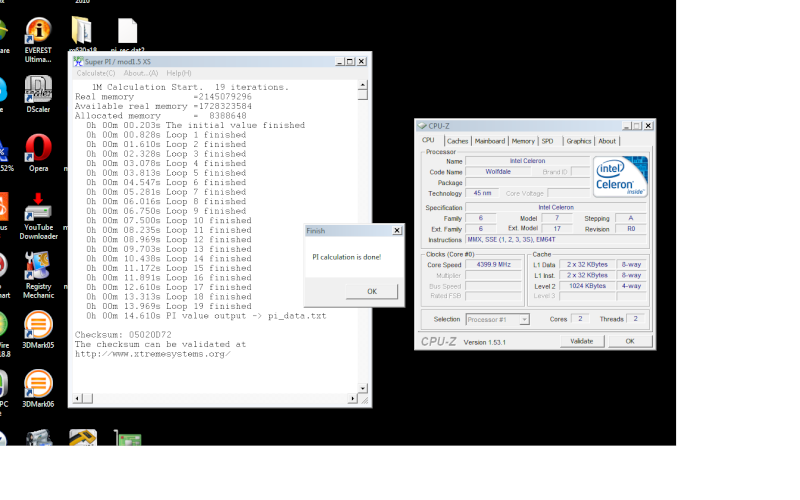800x500 pixels.
Task: Switch to the SPD tab in CPU-Z
Action: (547, 141)
